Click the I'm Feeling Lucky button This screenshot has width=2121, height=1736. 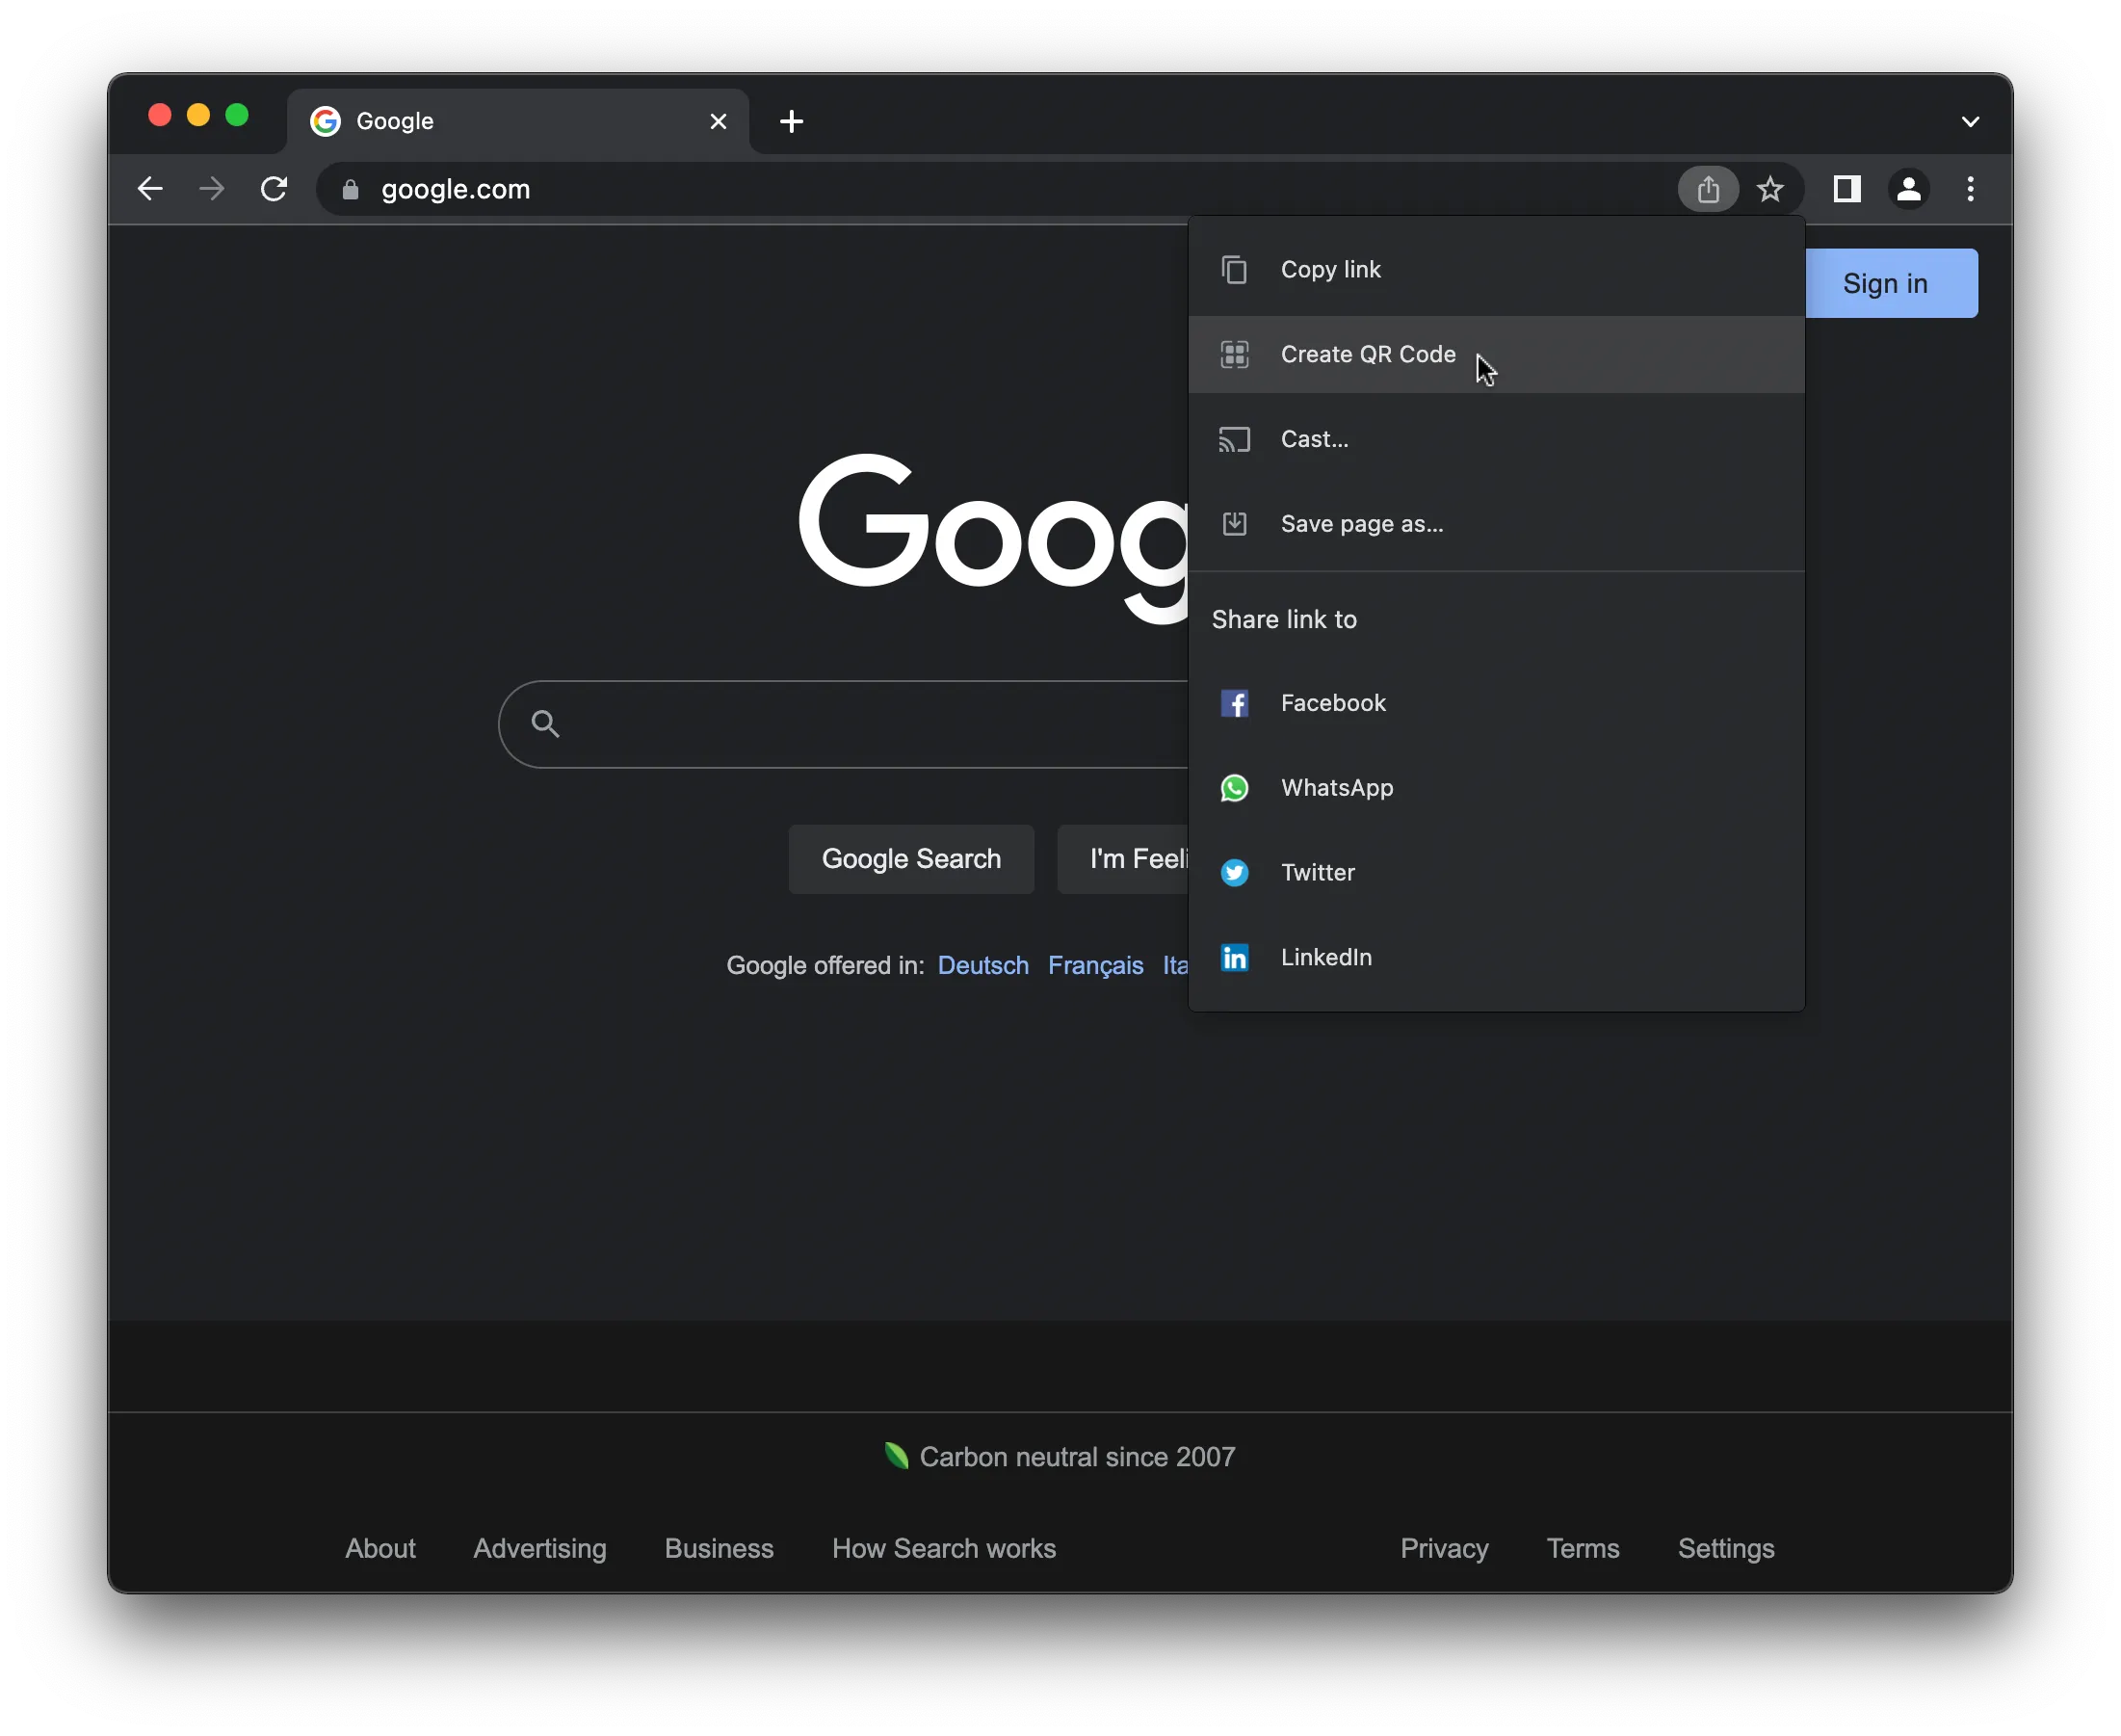(1123, 859)
